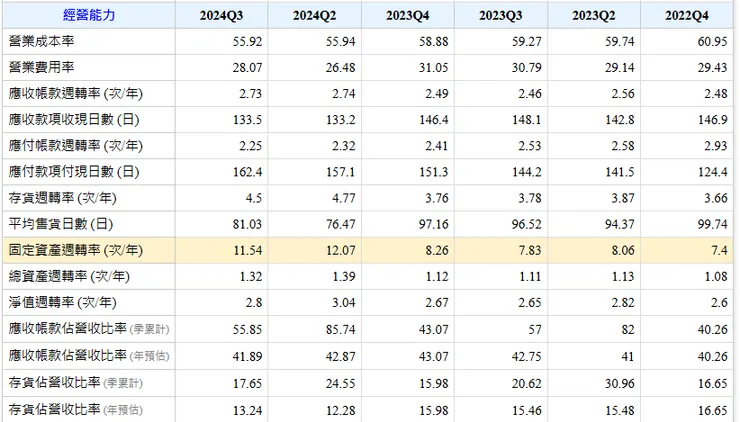Select the 2022Q4 column header
740x422 pixels.
click(687, 16)
